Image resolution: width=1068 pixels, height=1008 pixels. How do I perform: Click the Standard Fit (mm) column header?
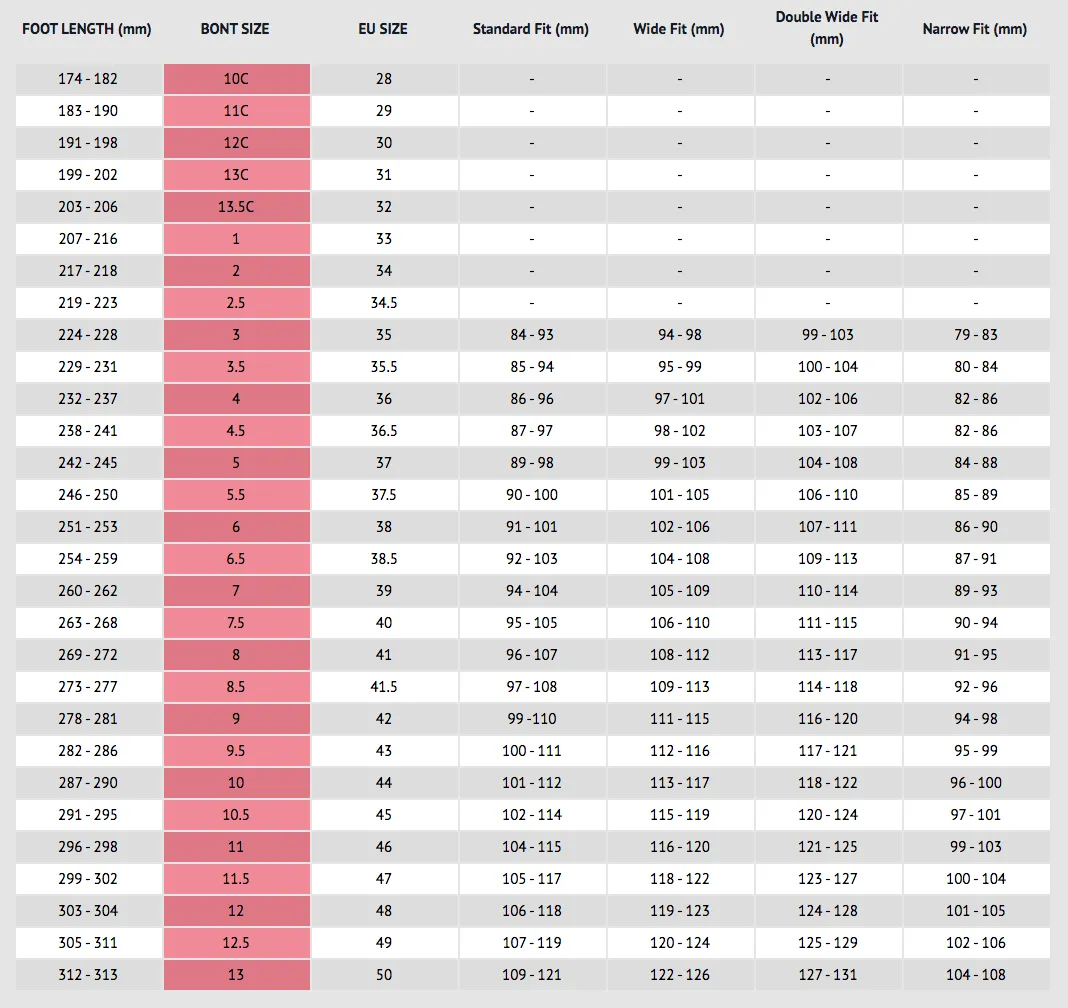(531, 29)
